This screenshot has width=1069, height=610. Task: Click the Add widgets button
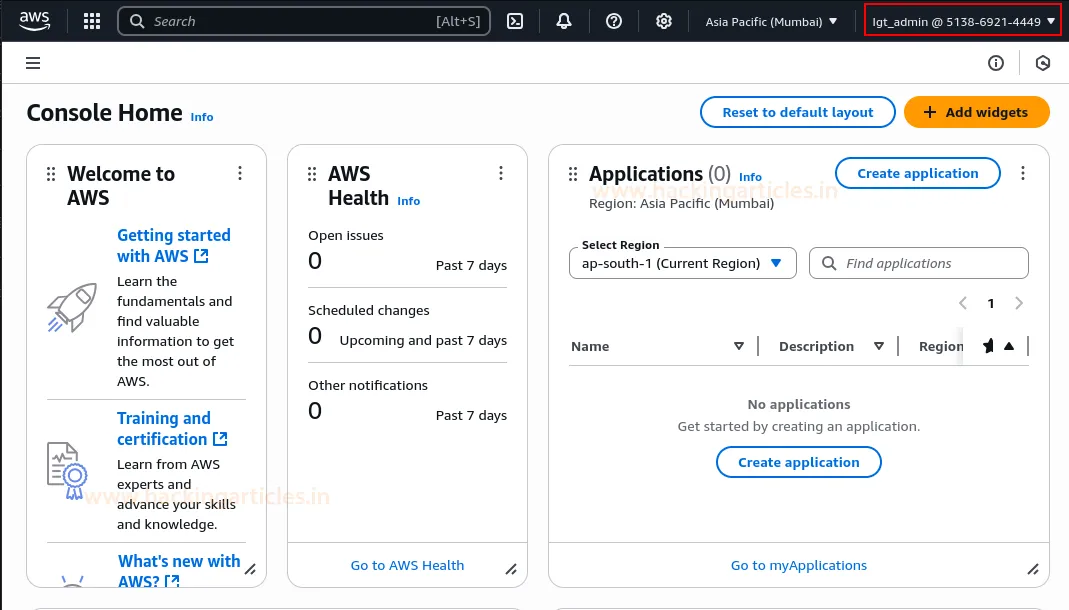click(x=976, y=112)
